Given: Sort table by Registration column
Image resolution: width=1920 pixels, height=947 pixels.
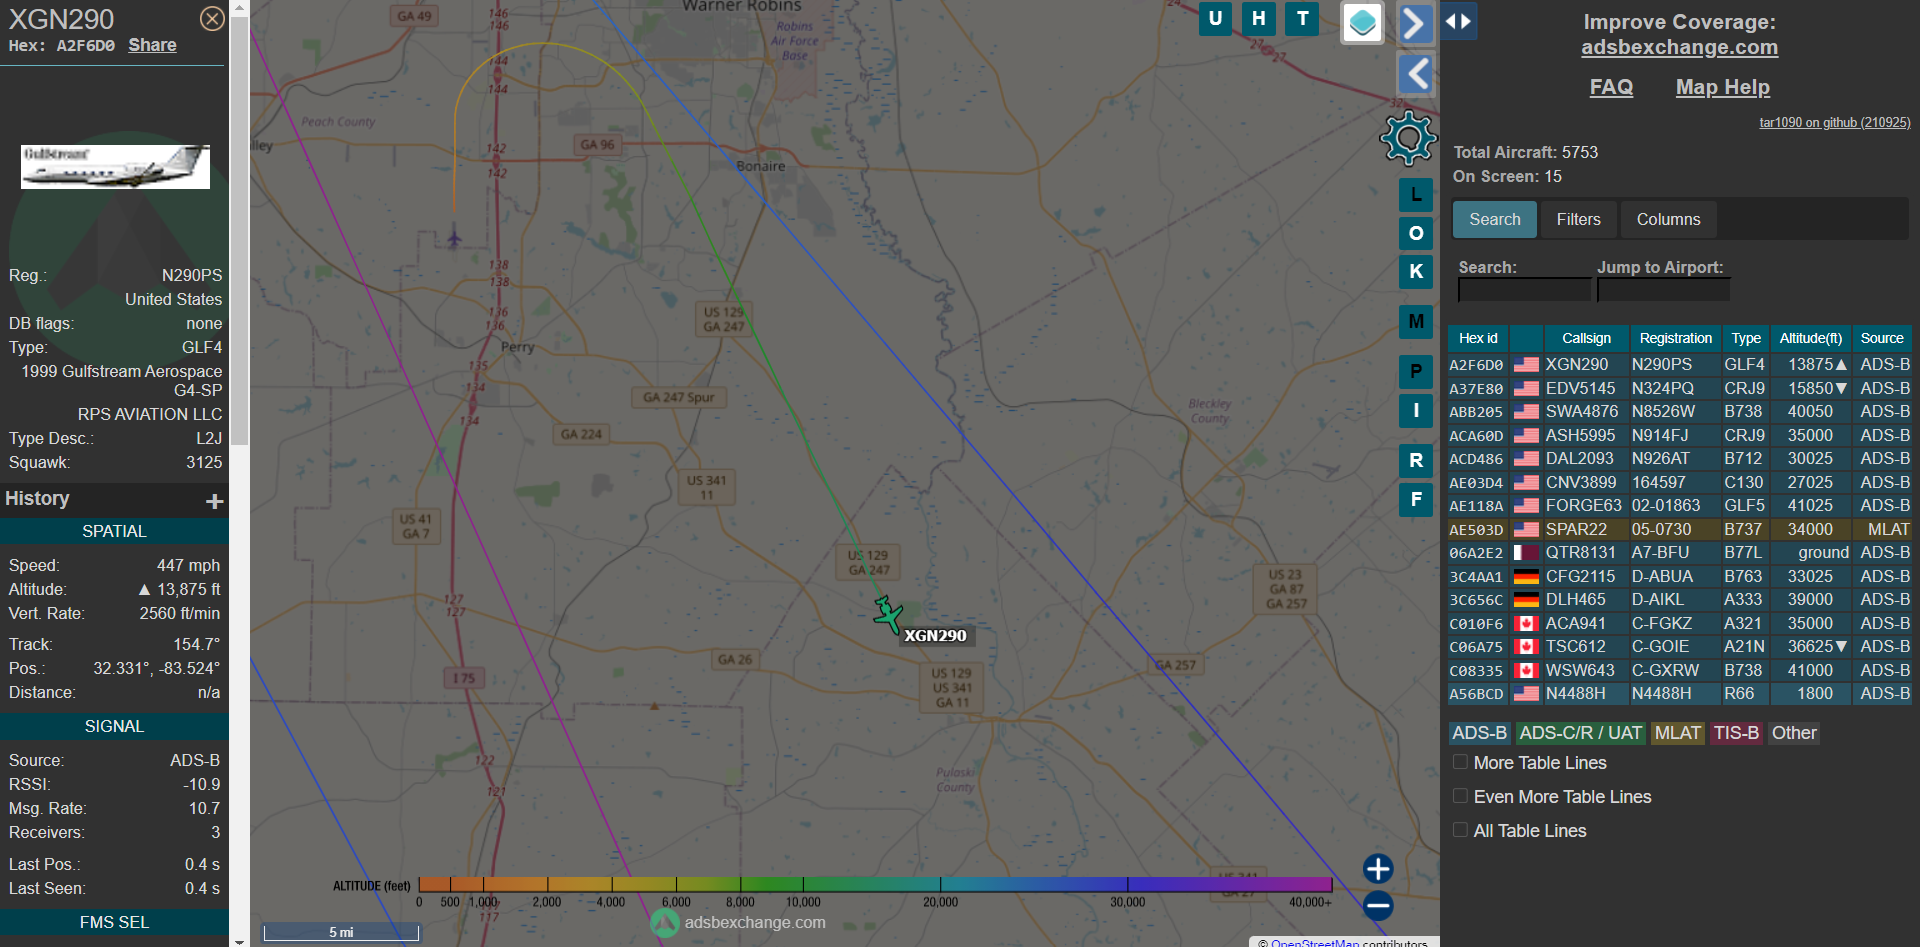Looking at the screenshot, I should [x=1675, y=338].
